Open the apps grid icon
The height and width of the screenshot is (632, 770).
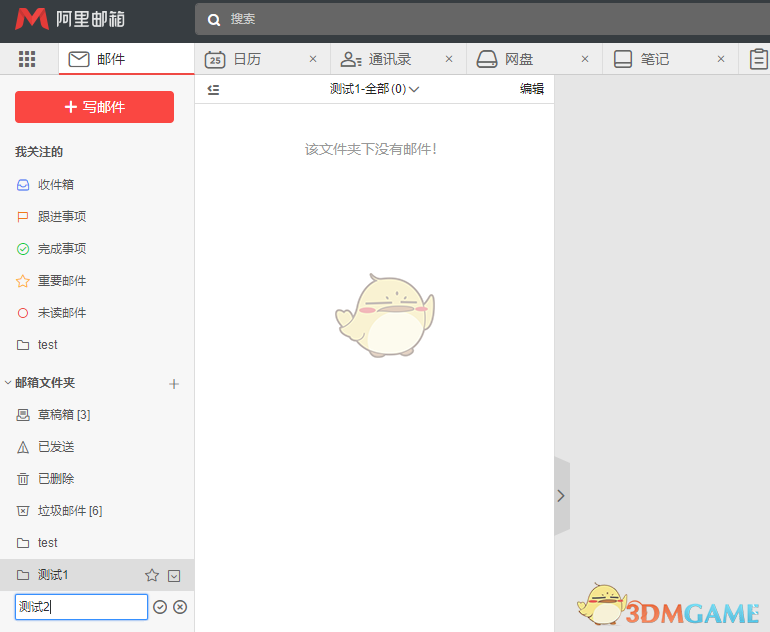pos(27,59)
